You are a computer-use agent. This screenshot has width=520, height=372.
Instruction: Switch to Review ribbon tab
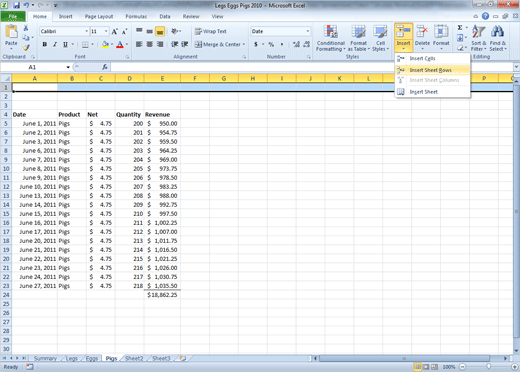click(191, 16)
